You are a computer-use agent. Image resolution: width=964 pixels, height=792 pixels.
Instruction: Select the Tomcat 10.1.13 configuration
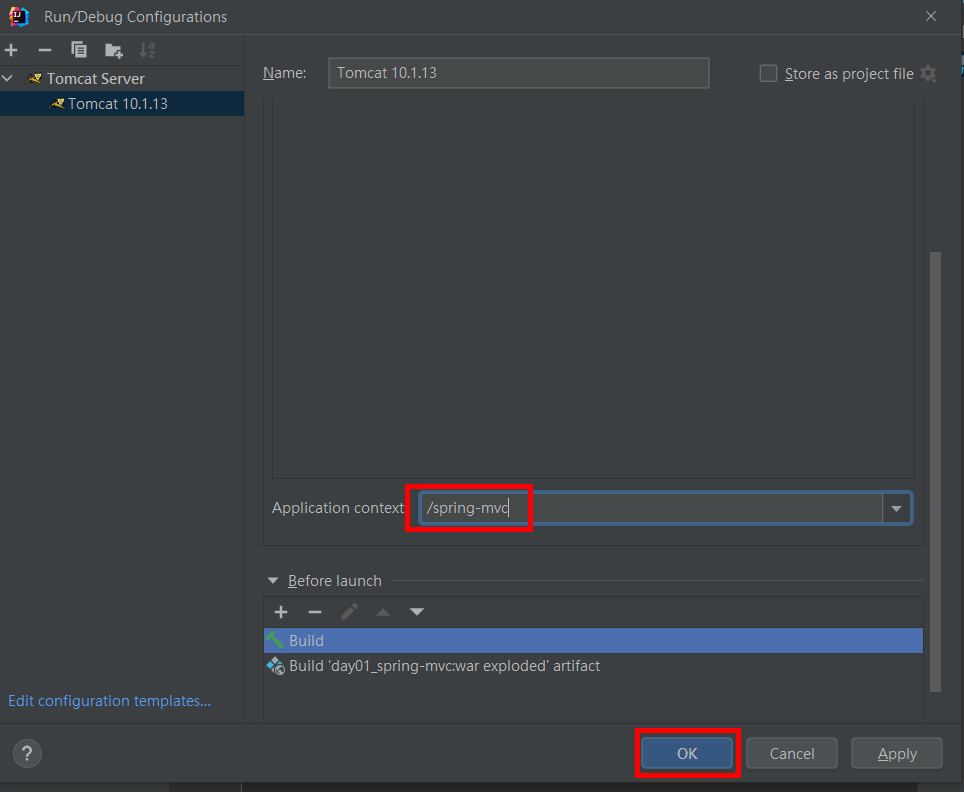122,103
